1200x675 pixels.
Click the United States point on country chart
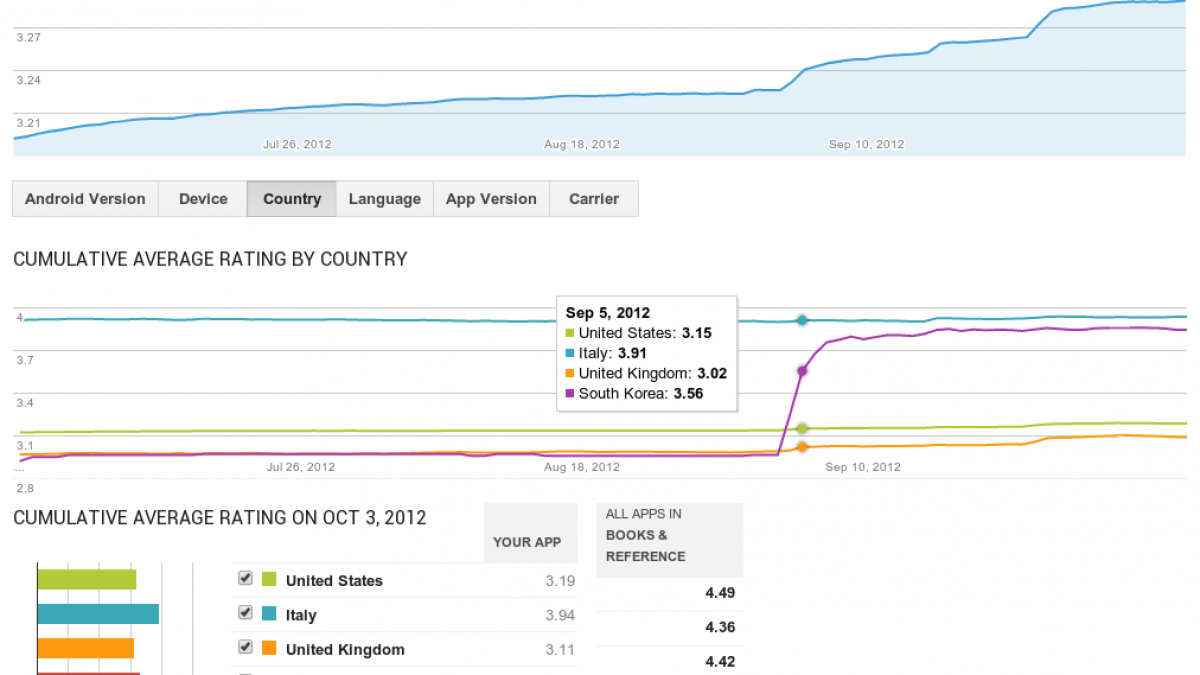tap(802, 429)
